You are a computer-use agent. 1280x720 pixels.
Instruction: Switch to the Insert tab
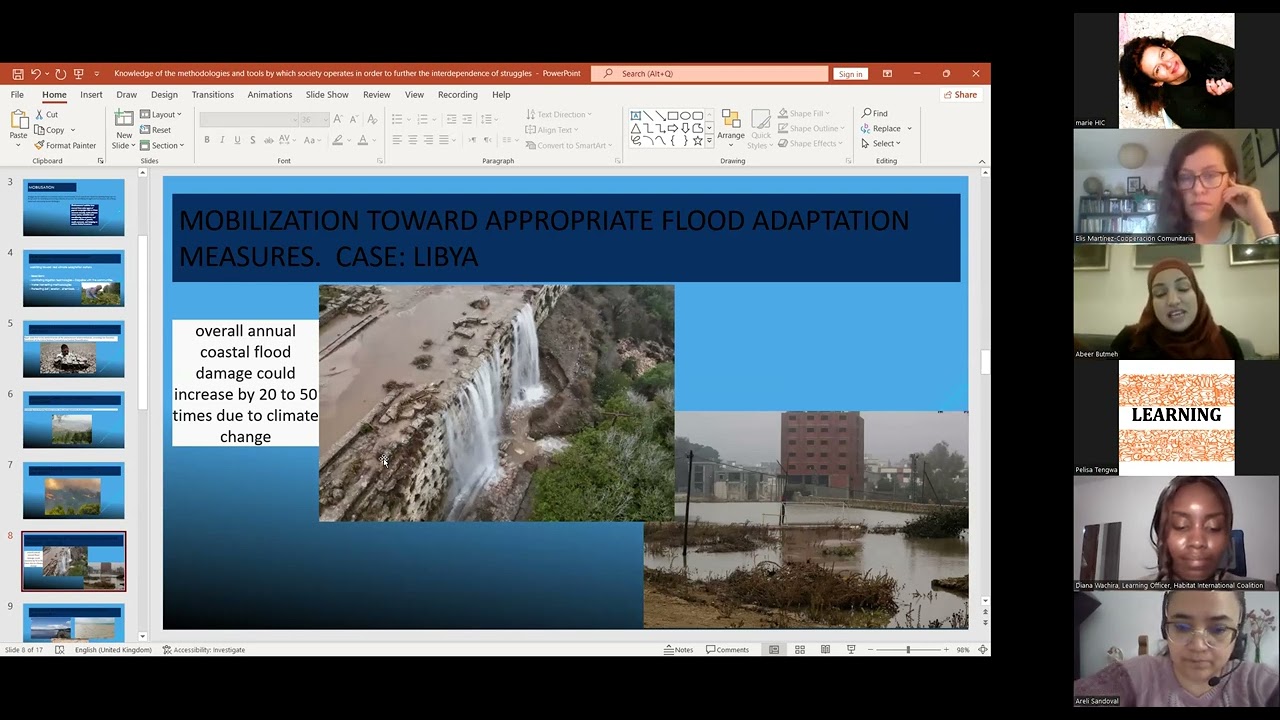tap(91, 95)
